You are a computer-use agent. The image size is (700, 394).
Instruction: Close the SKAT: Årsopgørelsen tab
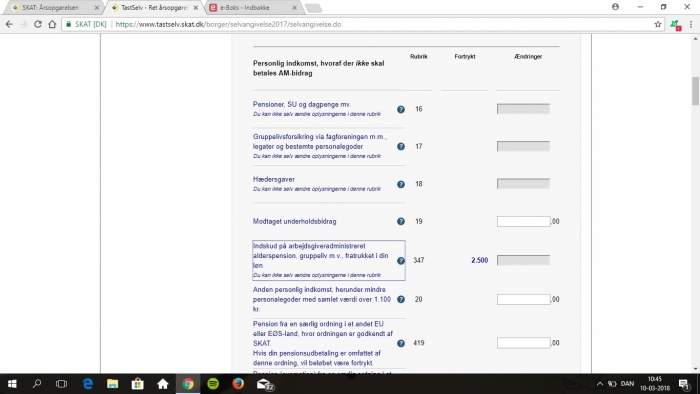coord(96,8)
